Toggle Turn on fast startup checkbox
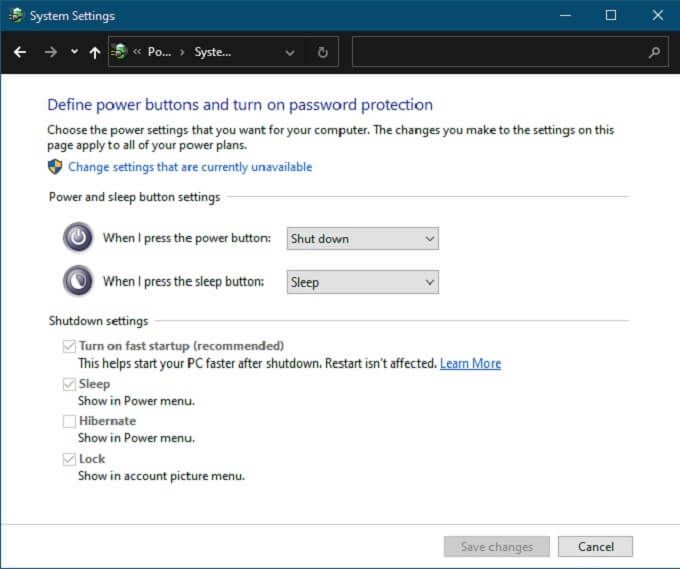The width and height of the screenshot is (680, 569). coord(69,346)
